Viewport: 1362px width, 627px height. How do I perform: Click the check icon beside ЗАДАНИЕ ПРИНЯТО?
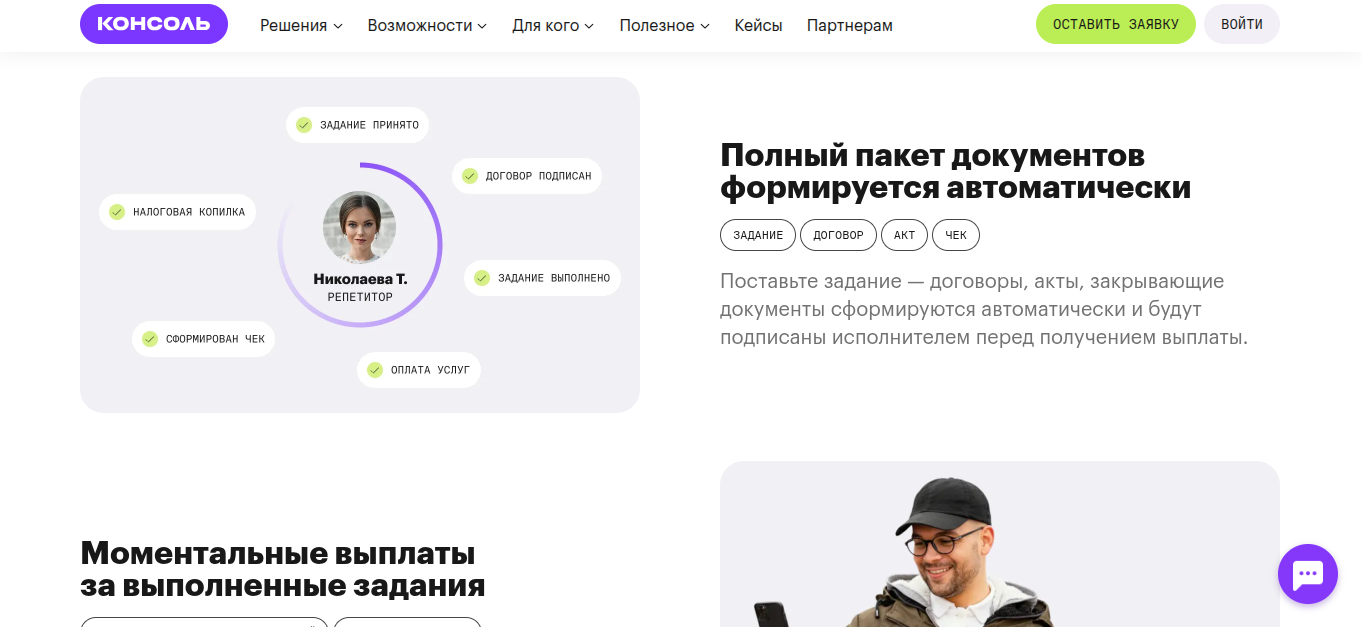click(304, 125)
